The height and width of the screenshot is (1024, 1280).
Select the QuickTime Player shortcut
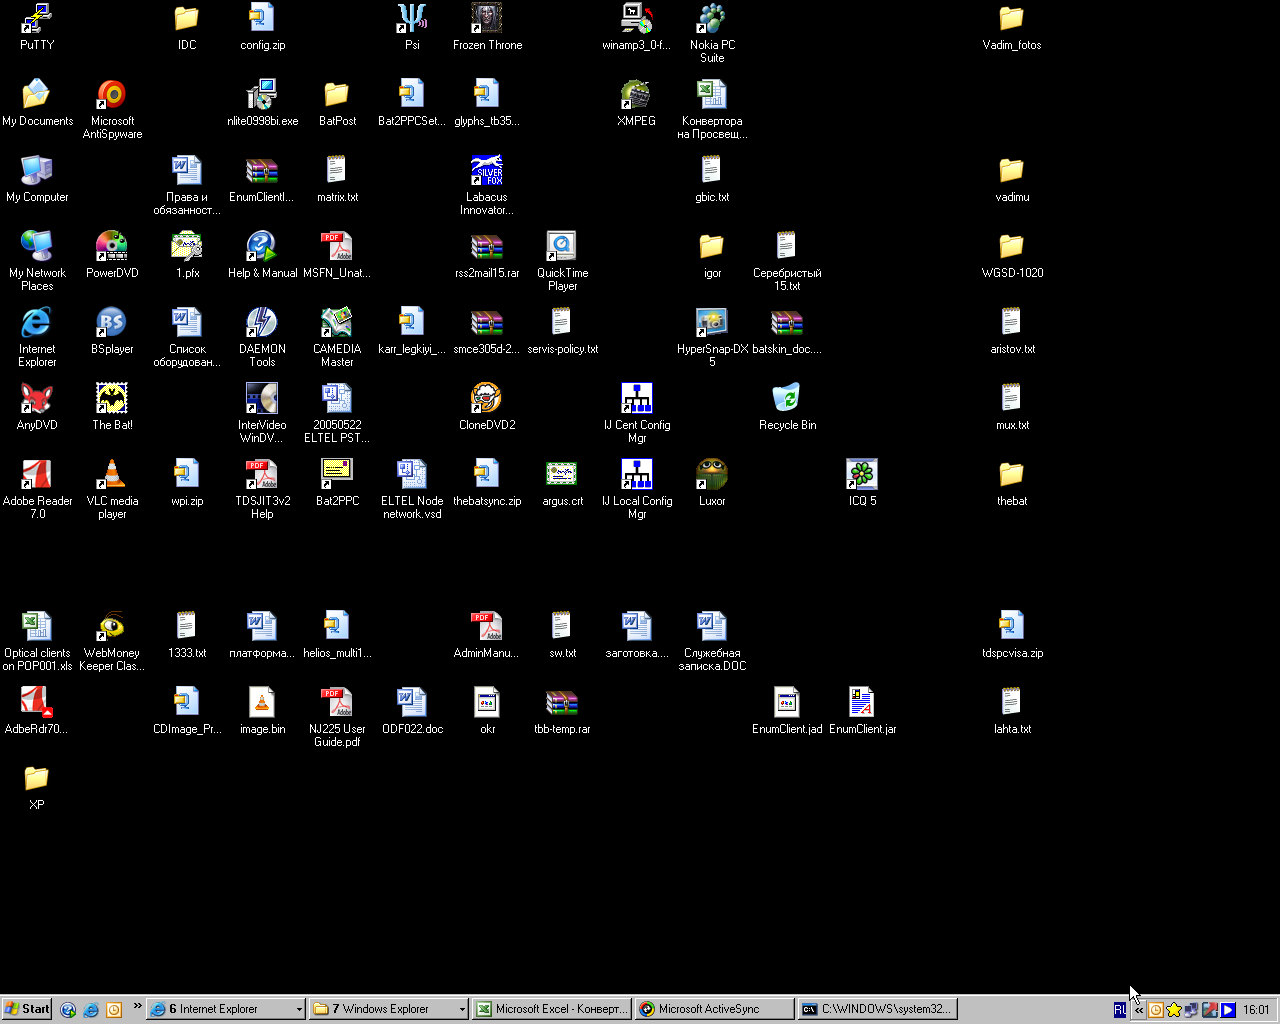[562, 247]
